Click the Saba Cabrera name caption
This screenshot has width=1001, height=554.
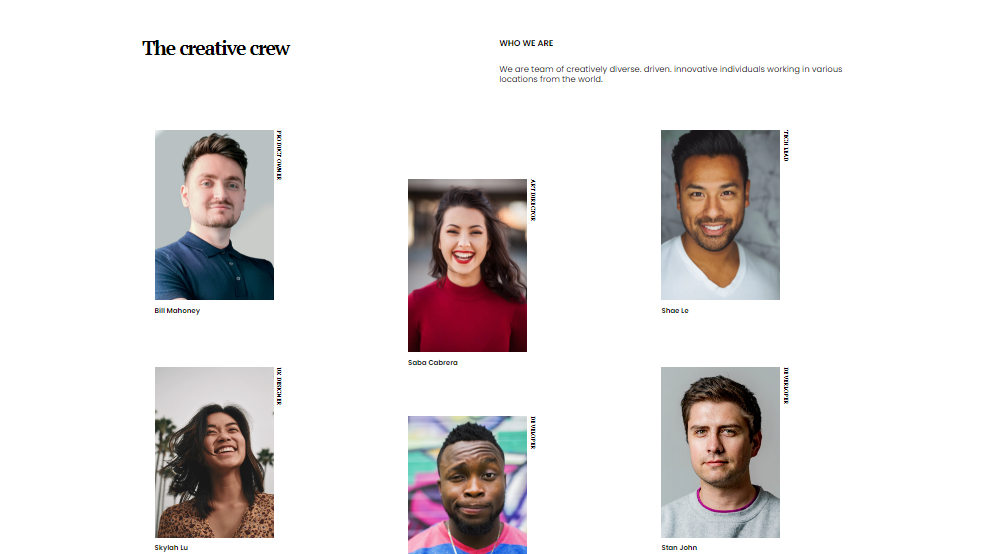click(433, 363)
